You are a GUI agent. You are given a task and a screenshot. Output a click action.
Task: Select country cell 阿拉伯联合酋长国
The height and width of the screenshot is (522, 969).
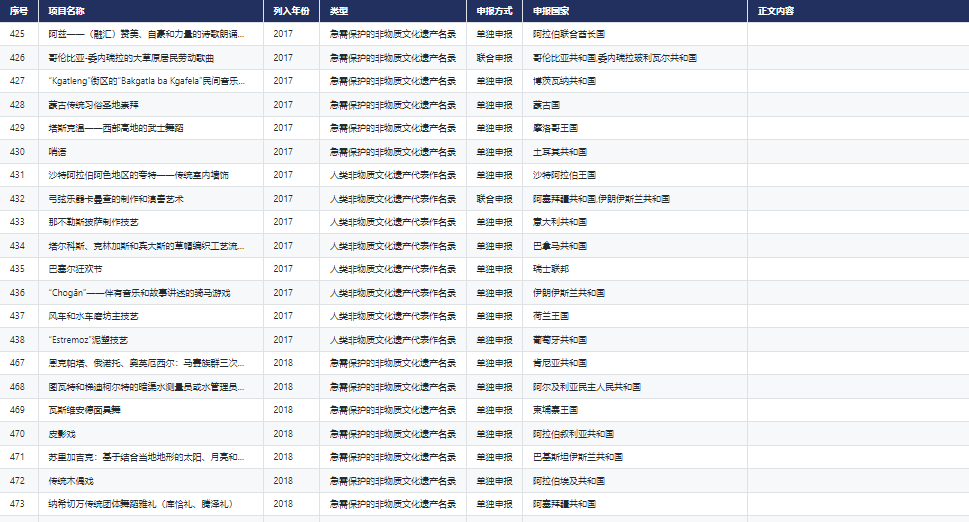[x=569, y=34]
